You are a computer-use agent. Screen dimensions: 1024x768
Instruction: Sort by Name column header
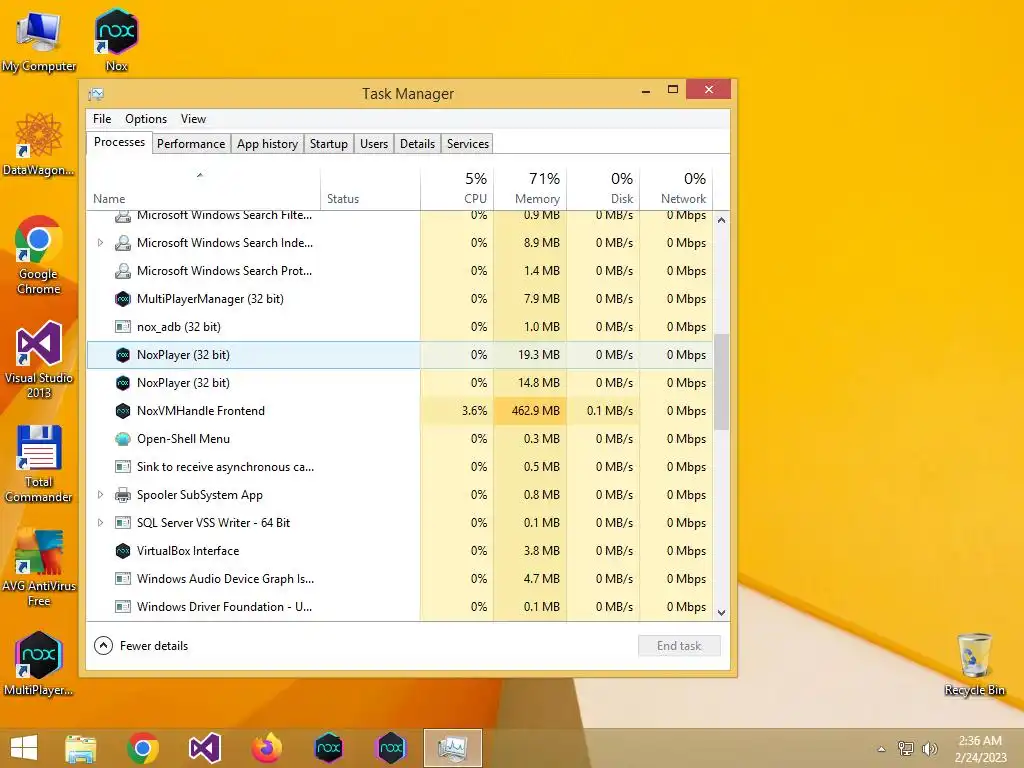click(x=203, y=189)
